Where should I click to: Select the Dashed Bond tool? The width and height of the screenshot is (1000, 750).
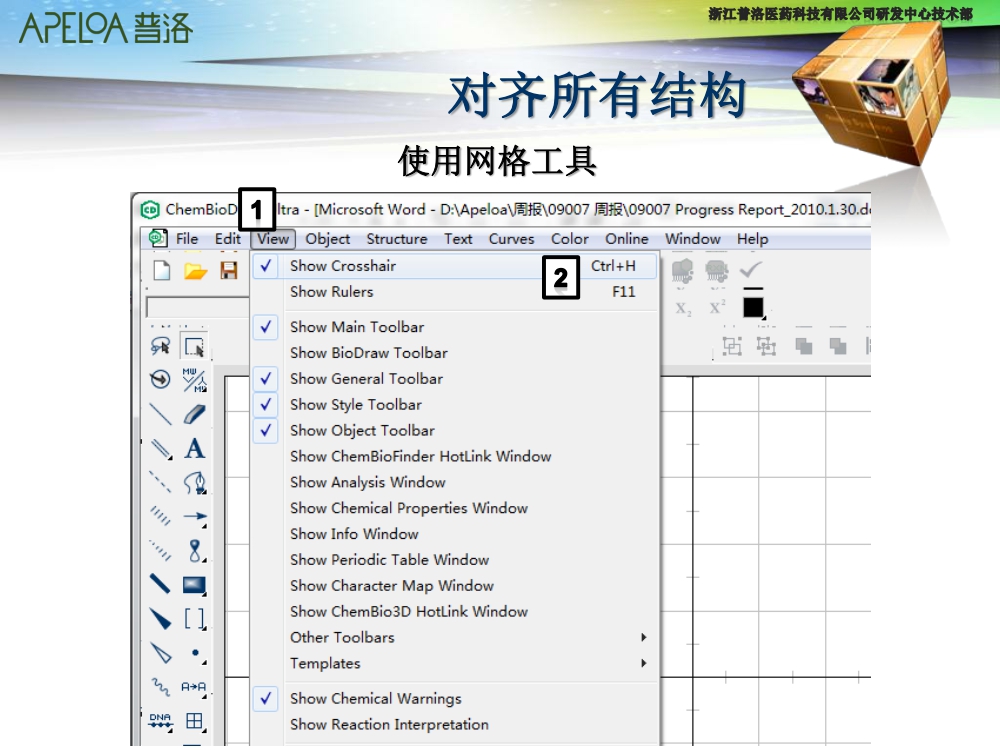coord(160,482)
